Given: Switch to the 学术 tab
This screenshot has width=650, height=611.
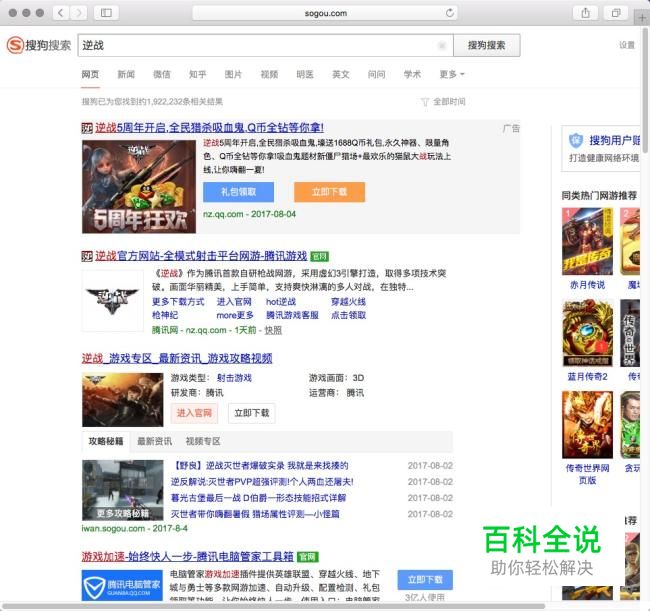Looking at the screenshot, I should (x=412, y=74).
